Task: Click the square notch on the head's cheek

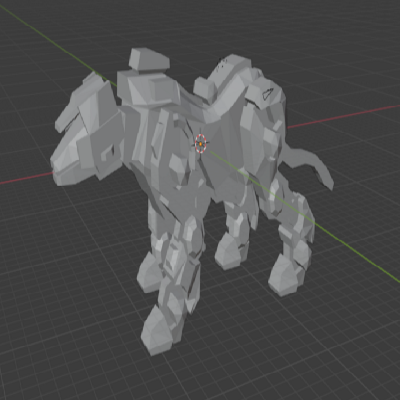Action: [107, 152]
